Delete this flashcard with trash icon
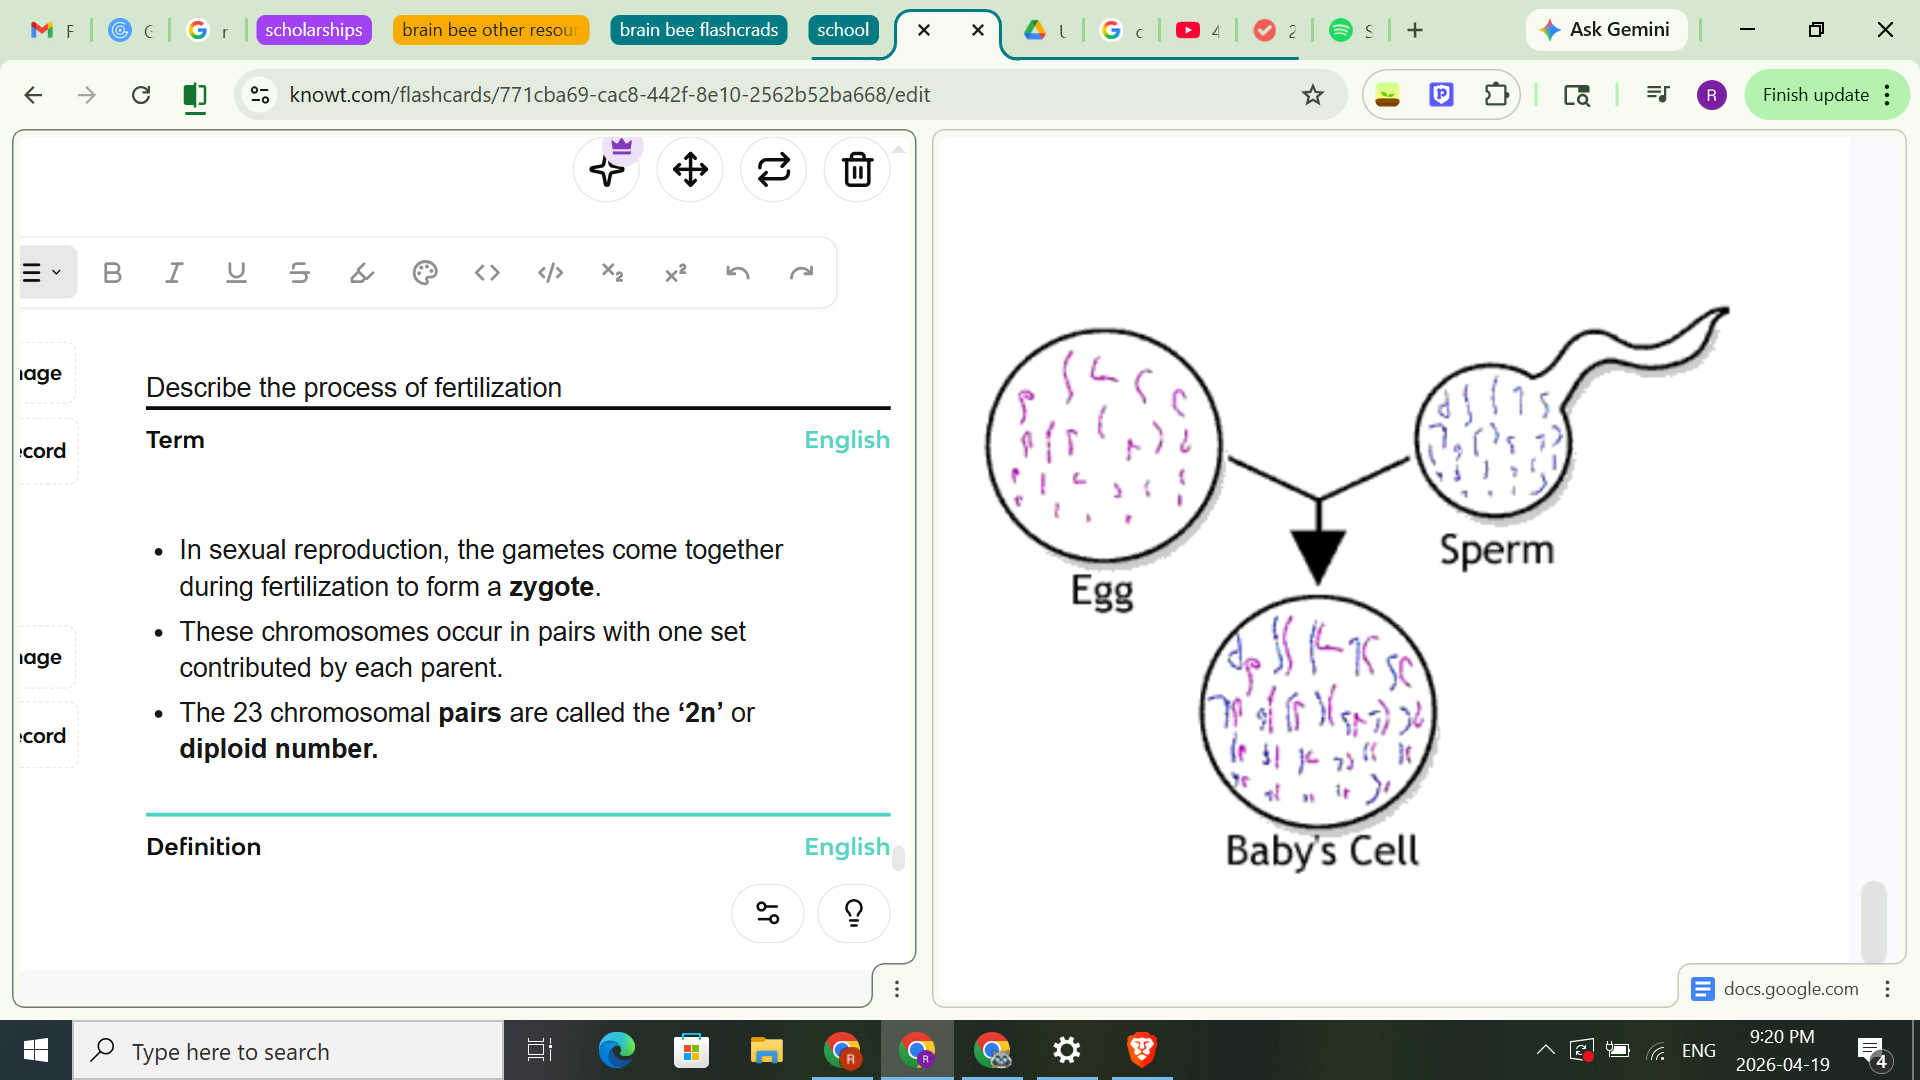 point(856,170)
